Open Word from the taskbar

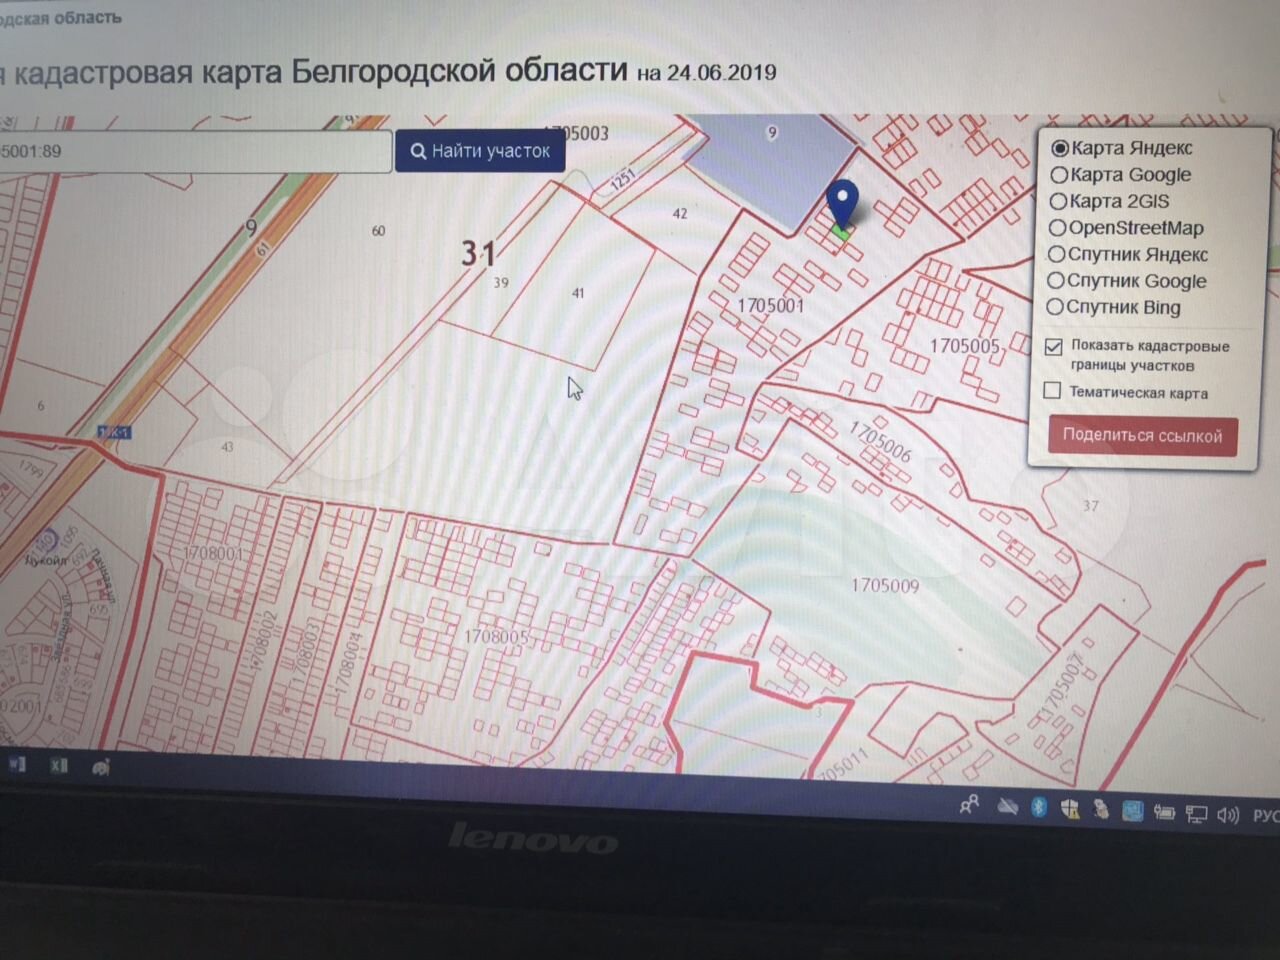17,765
